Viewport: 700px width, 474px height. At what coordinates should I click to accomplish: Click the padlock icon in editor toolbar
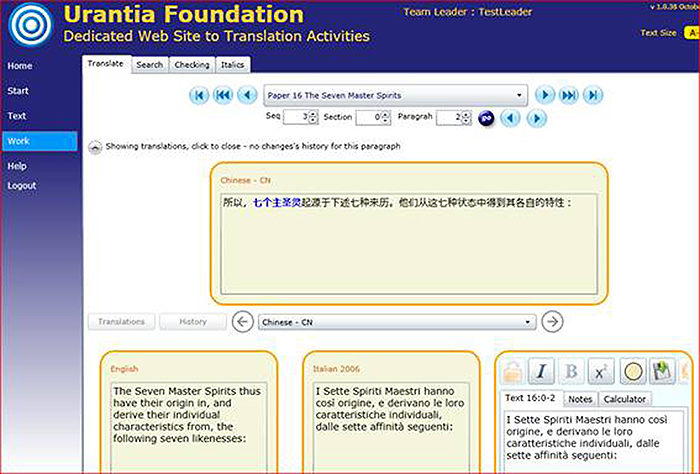click(512, 371)
